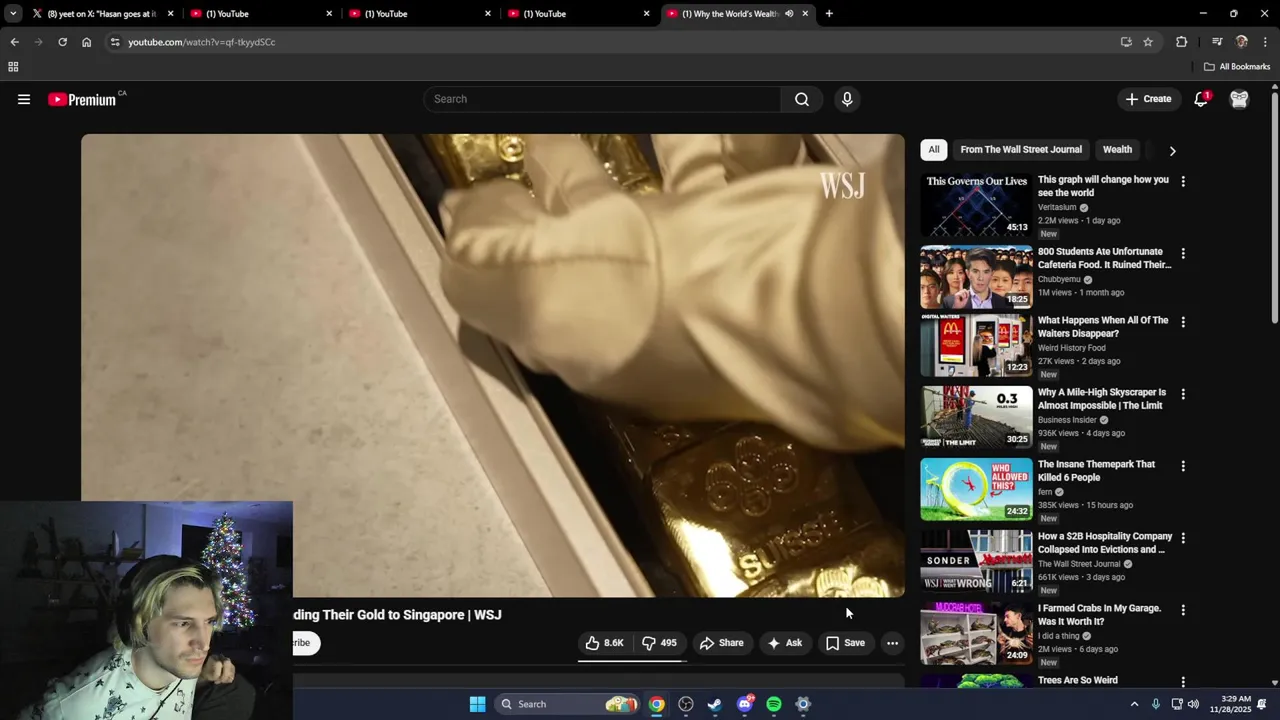Open the media controls icon in Chrome toolbar
Screen dimensions: 1280x720
[x=1217, y=42]
